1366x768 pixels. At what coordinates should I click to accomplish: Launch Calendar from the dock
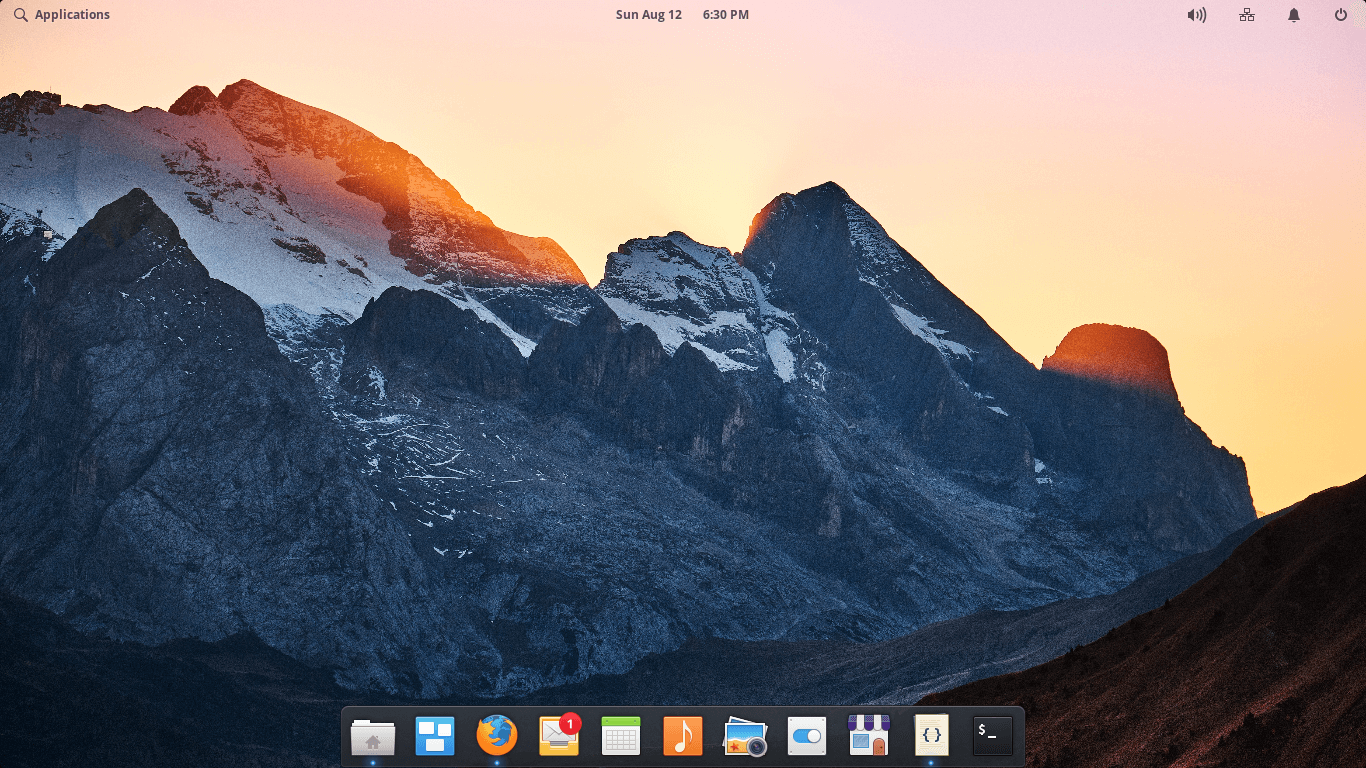coord(621,736)
